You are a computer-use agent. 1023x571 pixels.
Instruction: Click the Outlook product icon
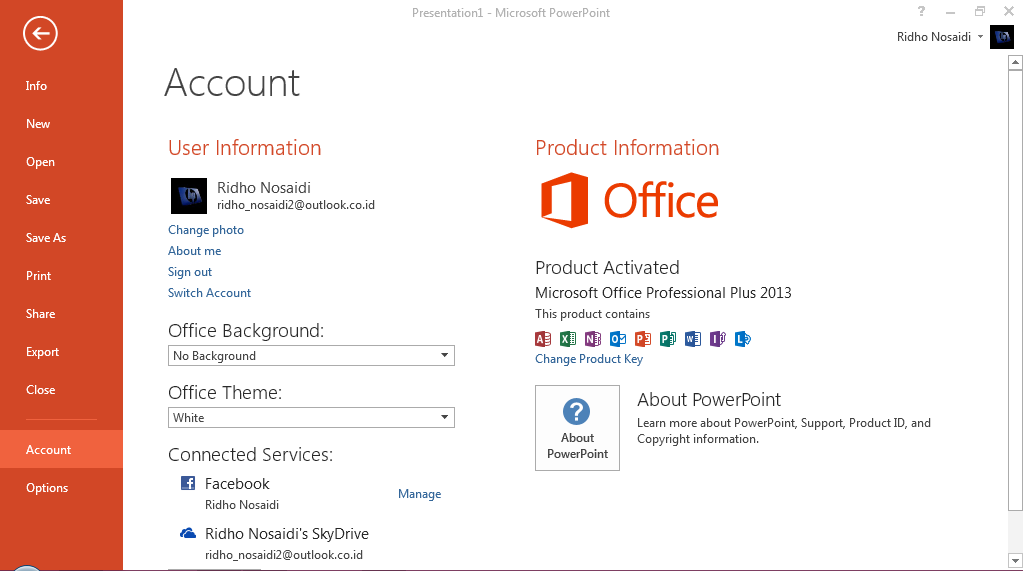click(x=618, y=339)
